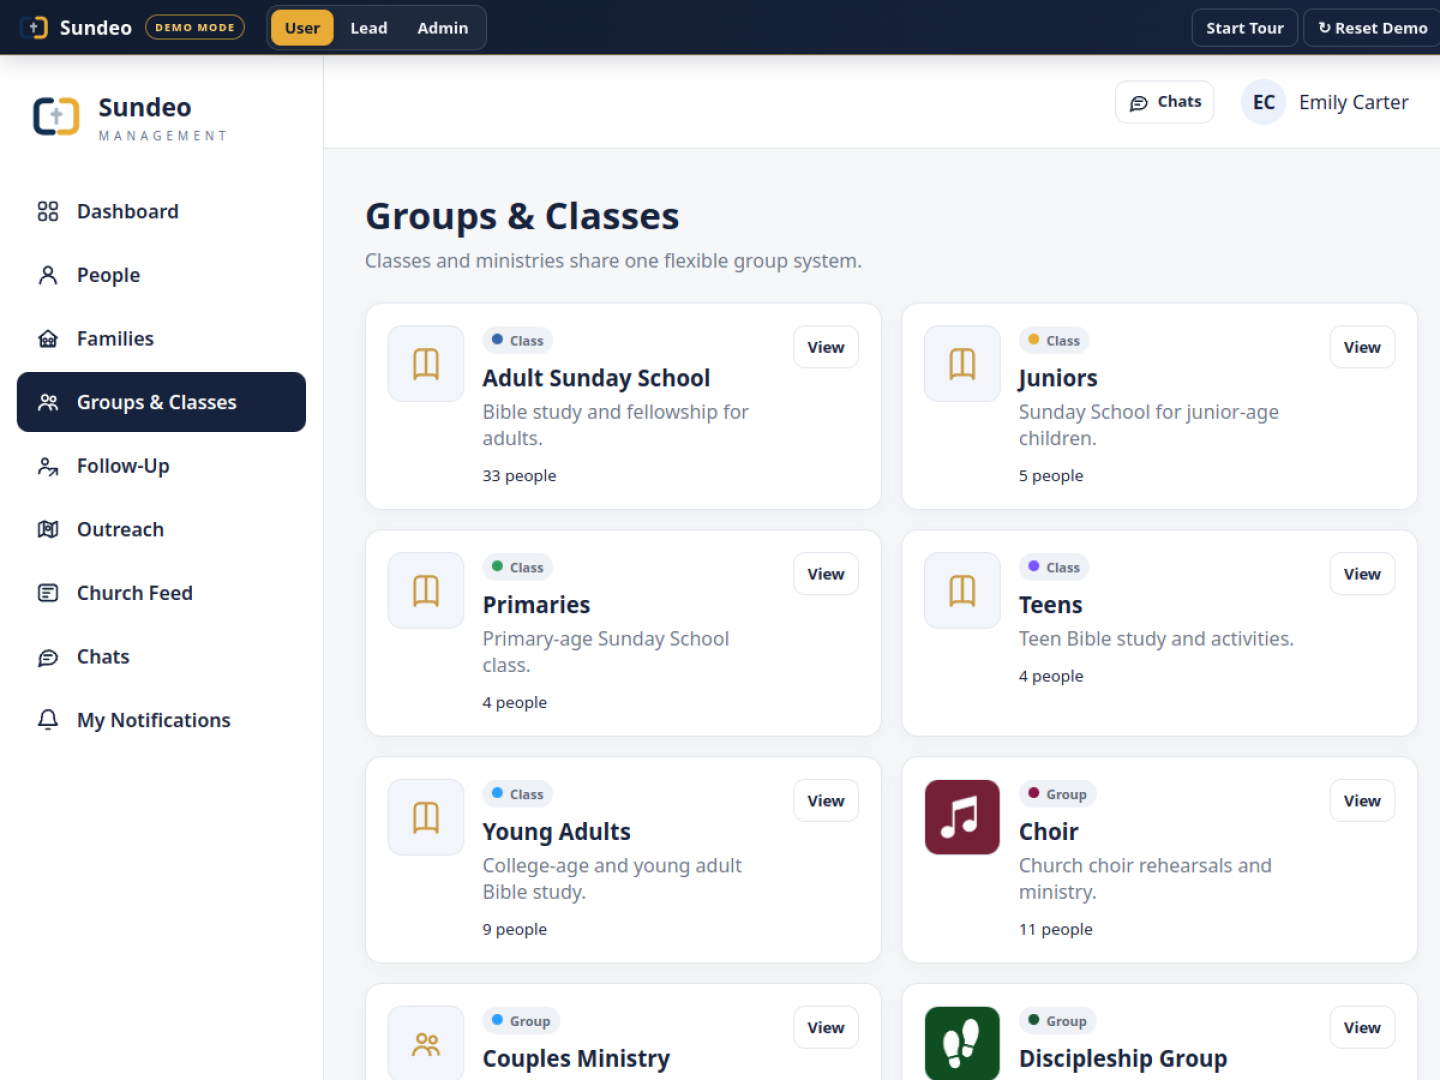Open Follow-Up from the sidebar

pos(161,466)
